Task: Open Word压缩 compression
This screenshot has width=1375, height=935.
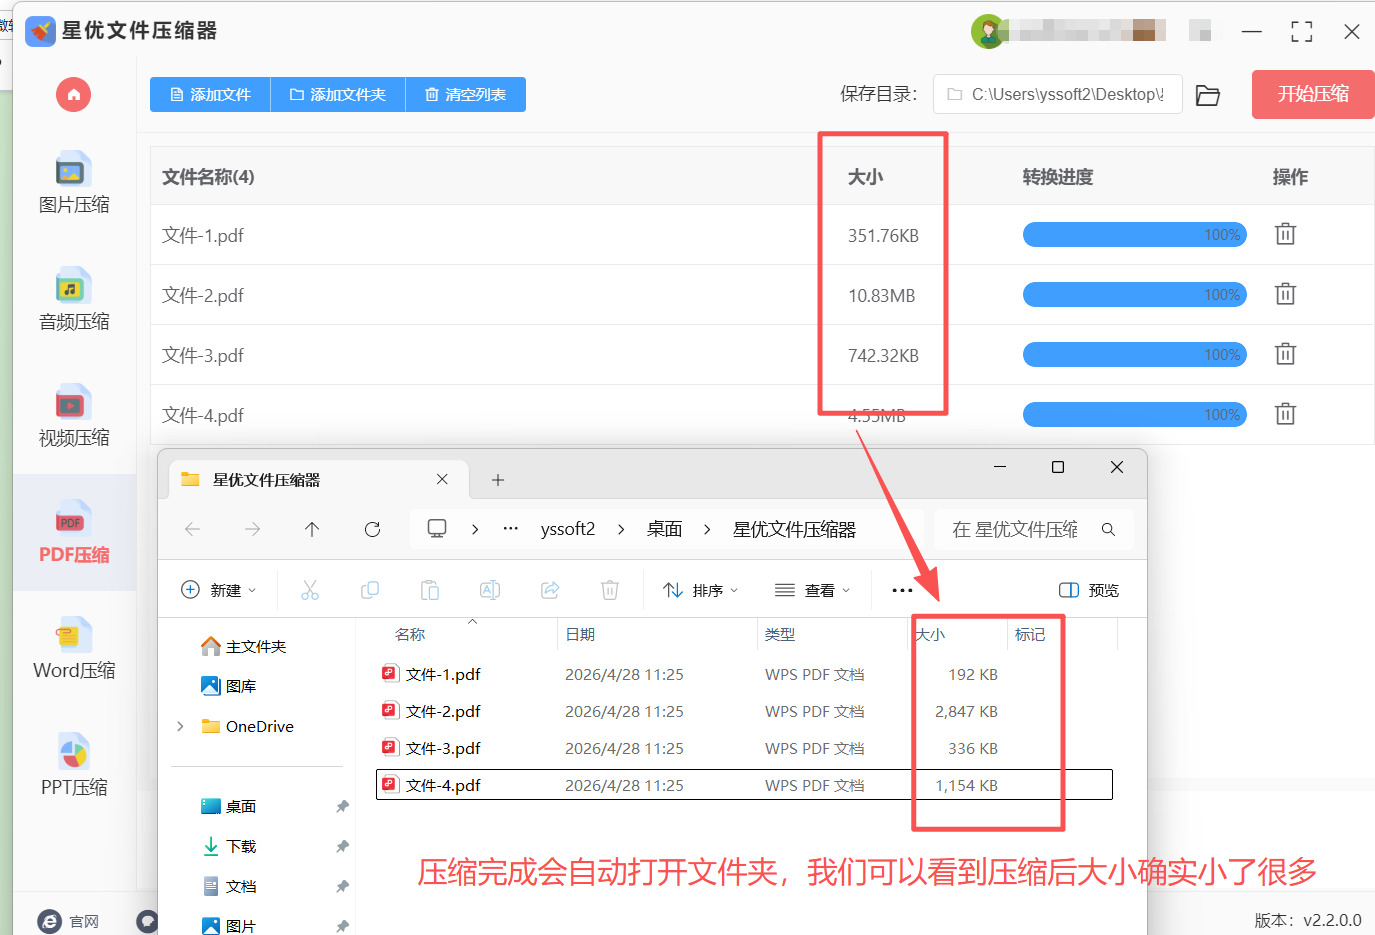Action: pos(74,649)
